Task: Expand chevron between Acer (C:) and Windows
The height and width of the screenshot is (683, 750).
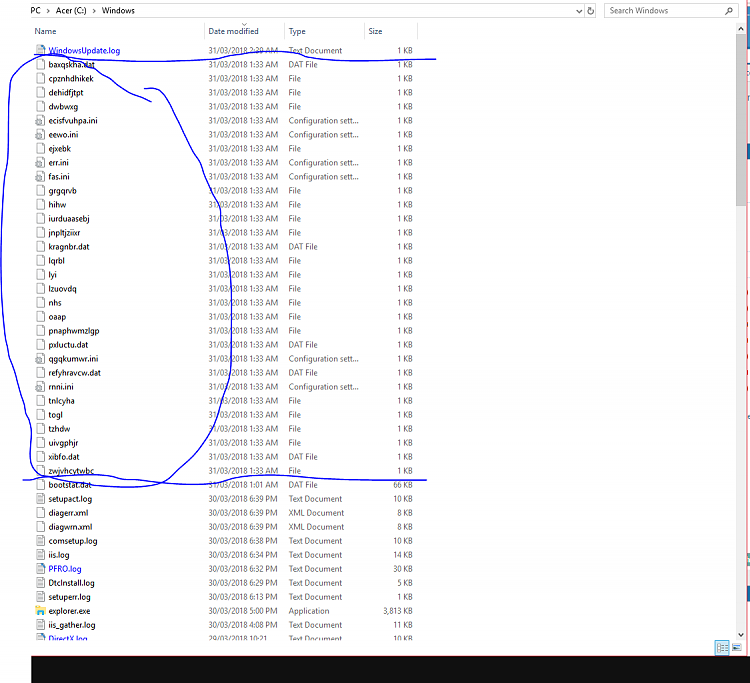Action: 94,11
